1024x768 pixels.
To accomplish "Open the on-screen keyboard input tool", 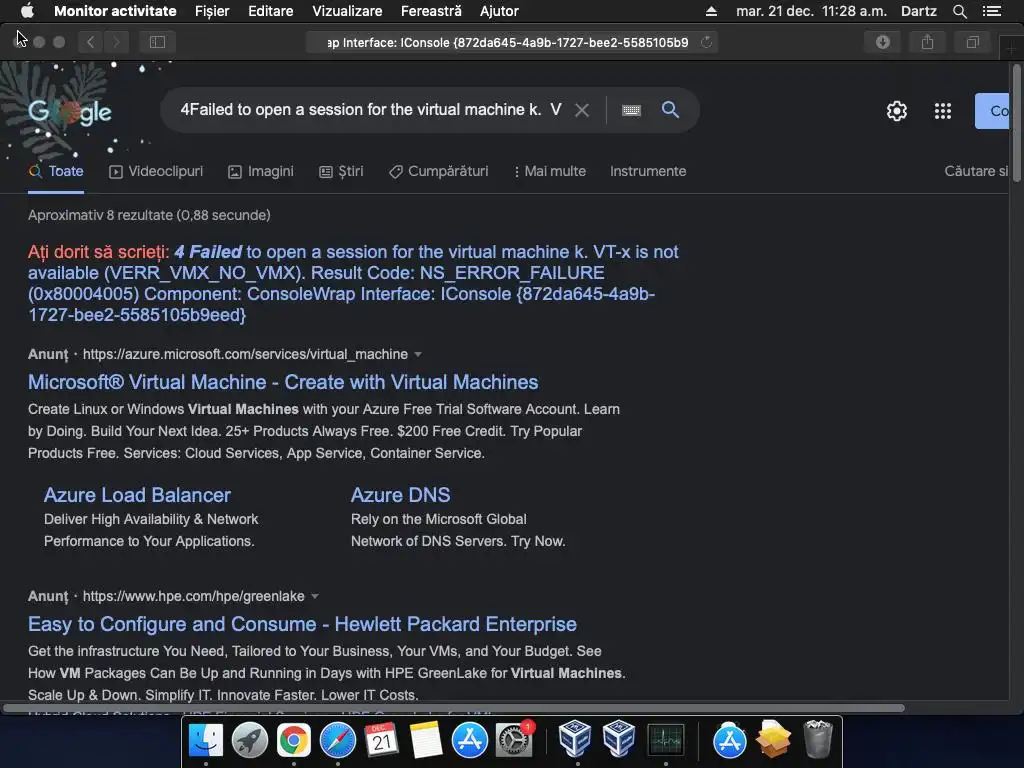I will click(x=631, y=110).
